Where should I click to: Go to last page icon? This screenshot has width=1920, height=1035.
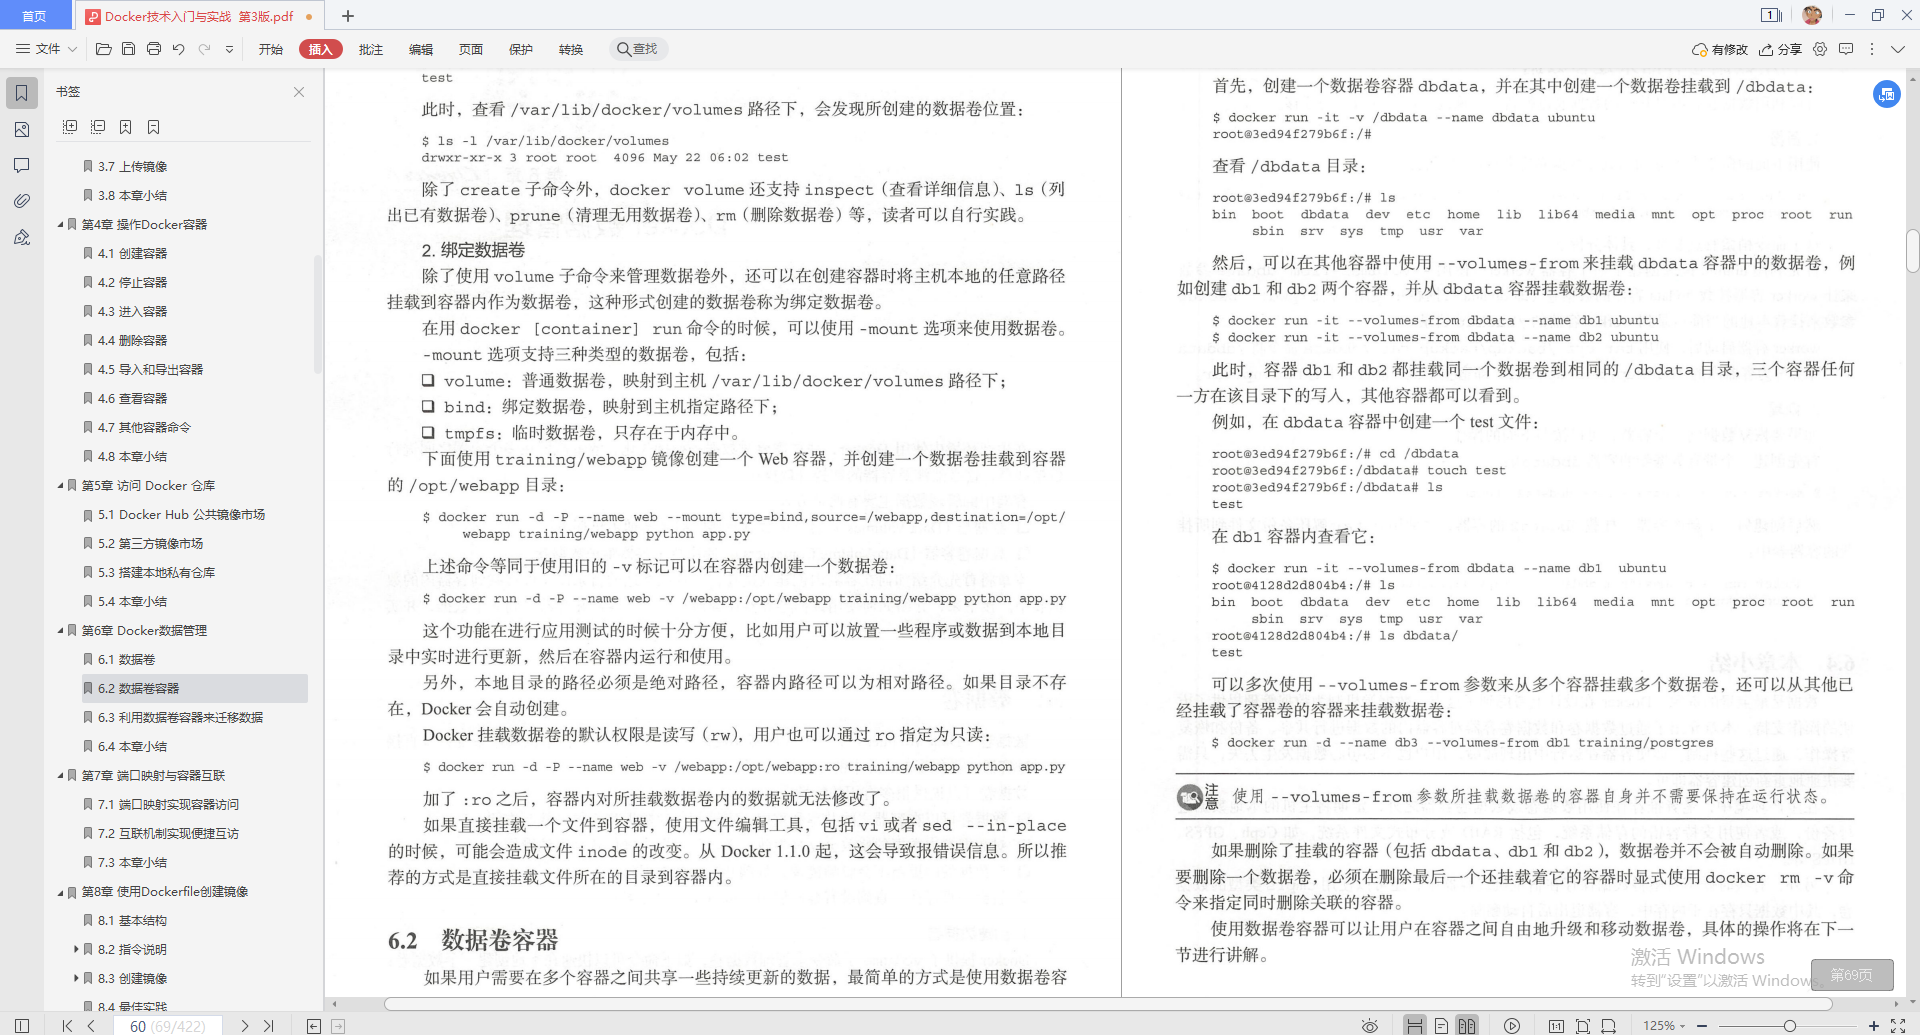(268, 1026)
